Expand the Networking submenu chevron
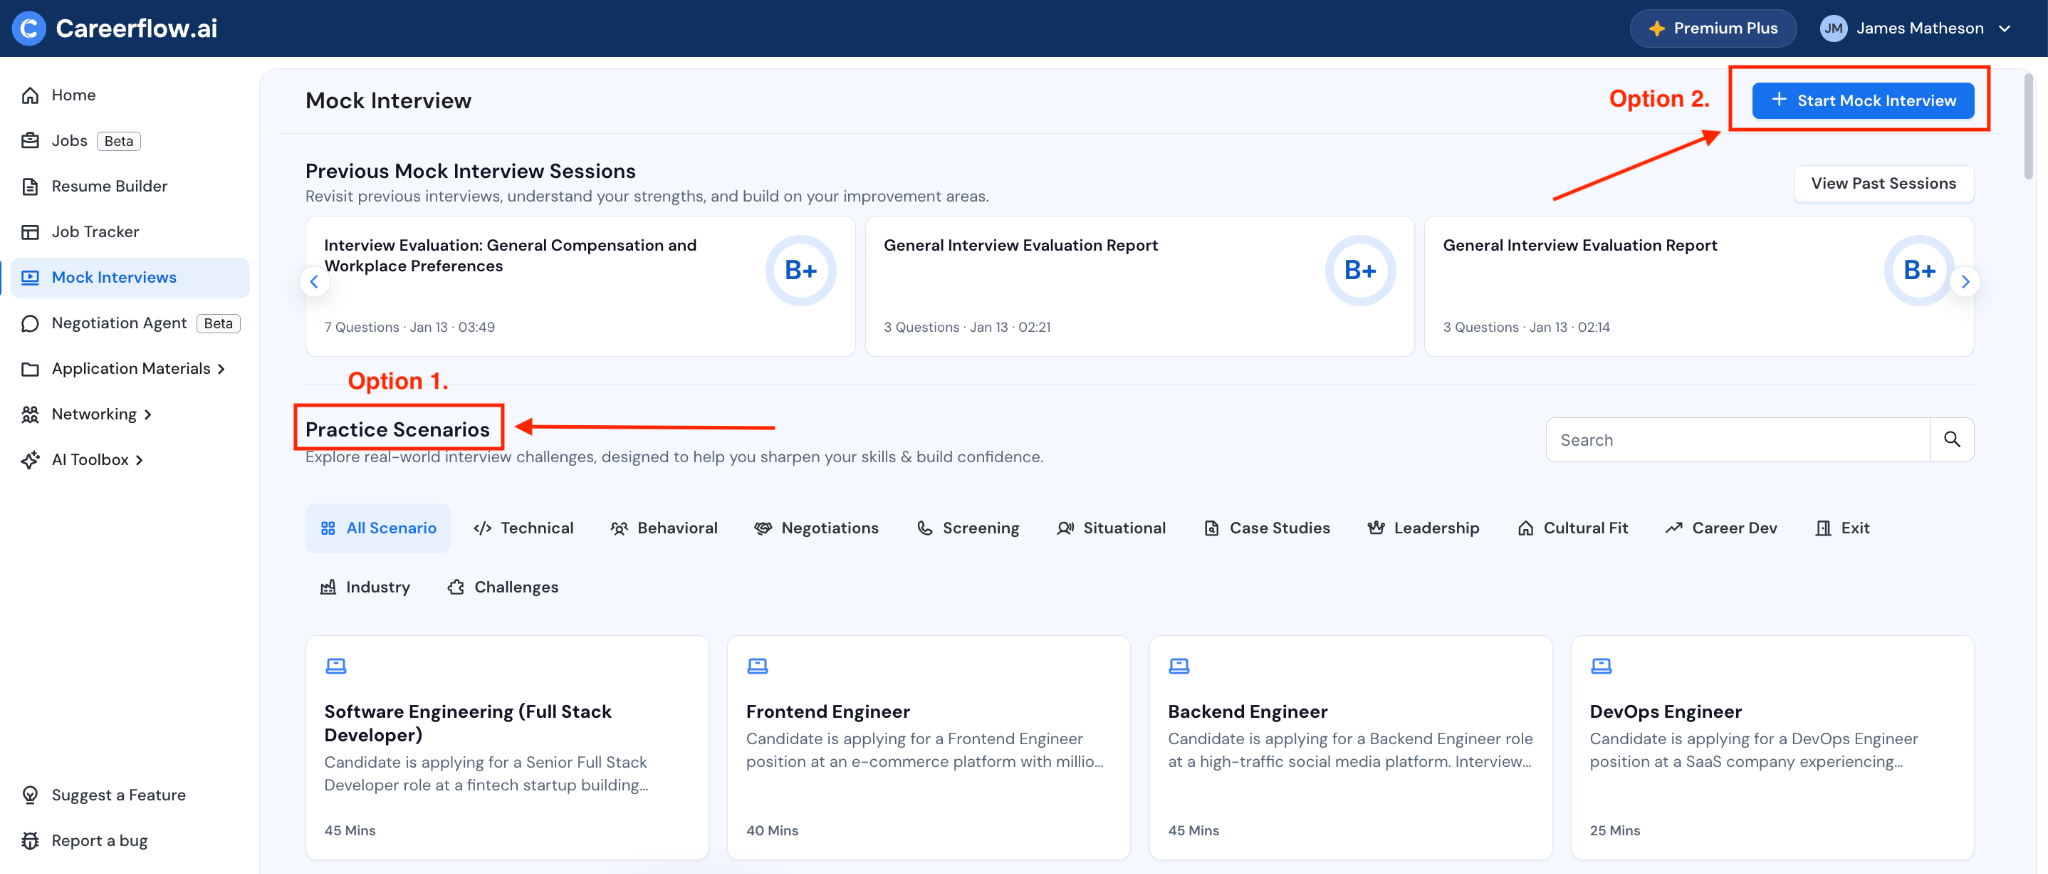The image size is (2048, 874). (148, 414)
